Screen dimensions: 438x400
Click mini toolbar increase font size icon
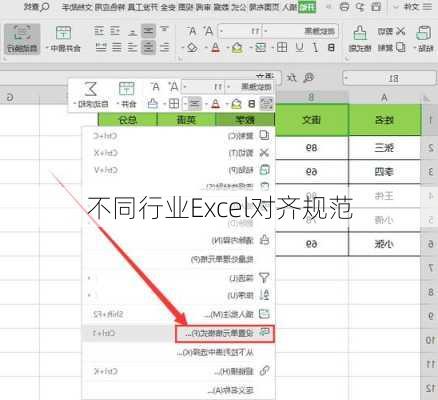pos(173,87)
